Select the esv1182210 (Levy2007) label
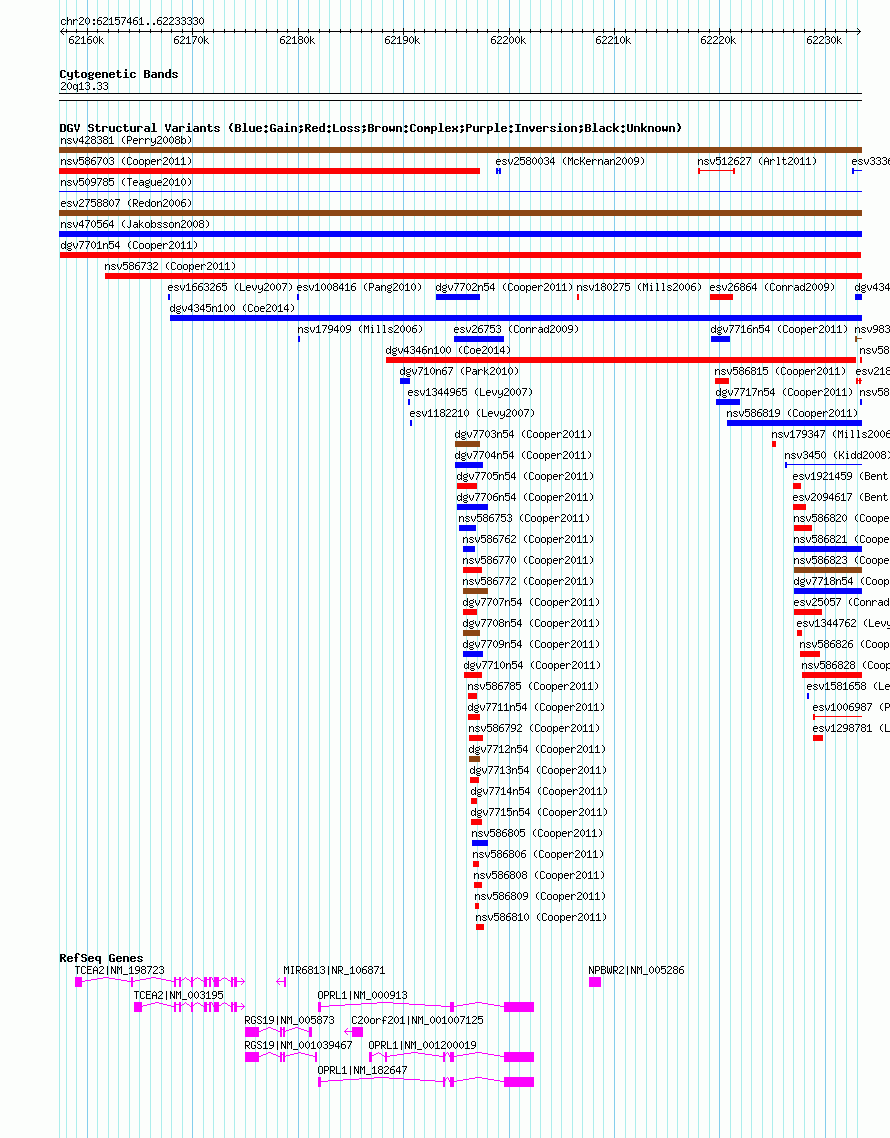 pyautogui.click(x=473, y=414)
